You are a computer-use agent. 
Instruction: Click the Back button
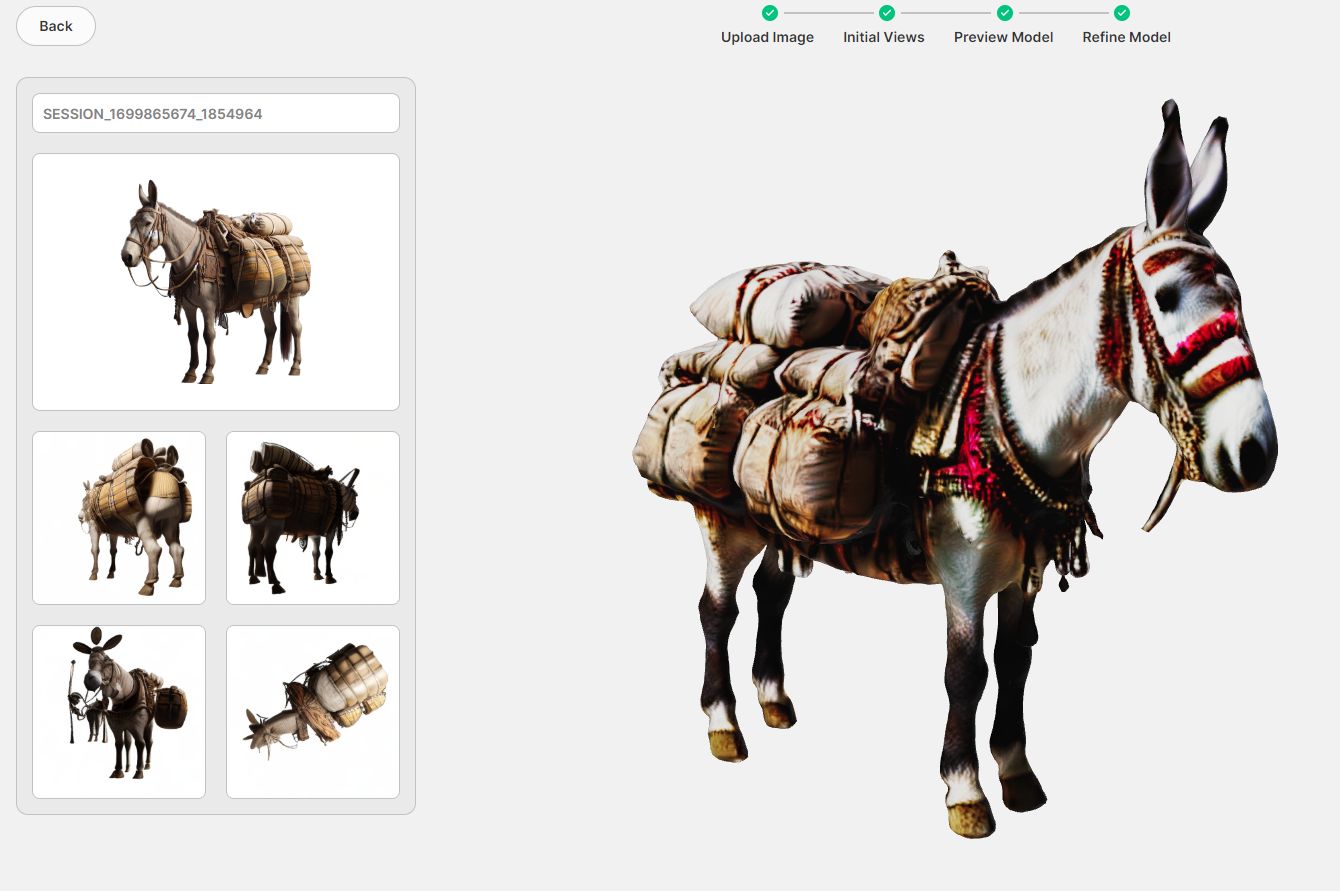(55, 26)
